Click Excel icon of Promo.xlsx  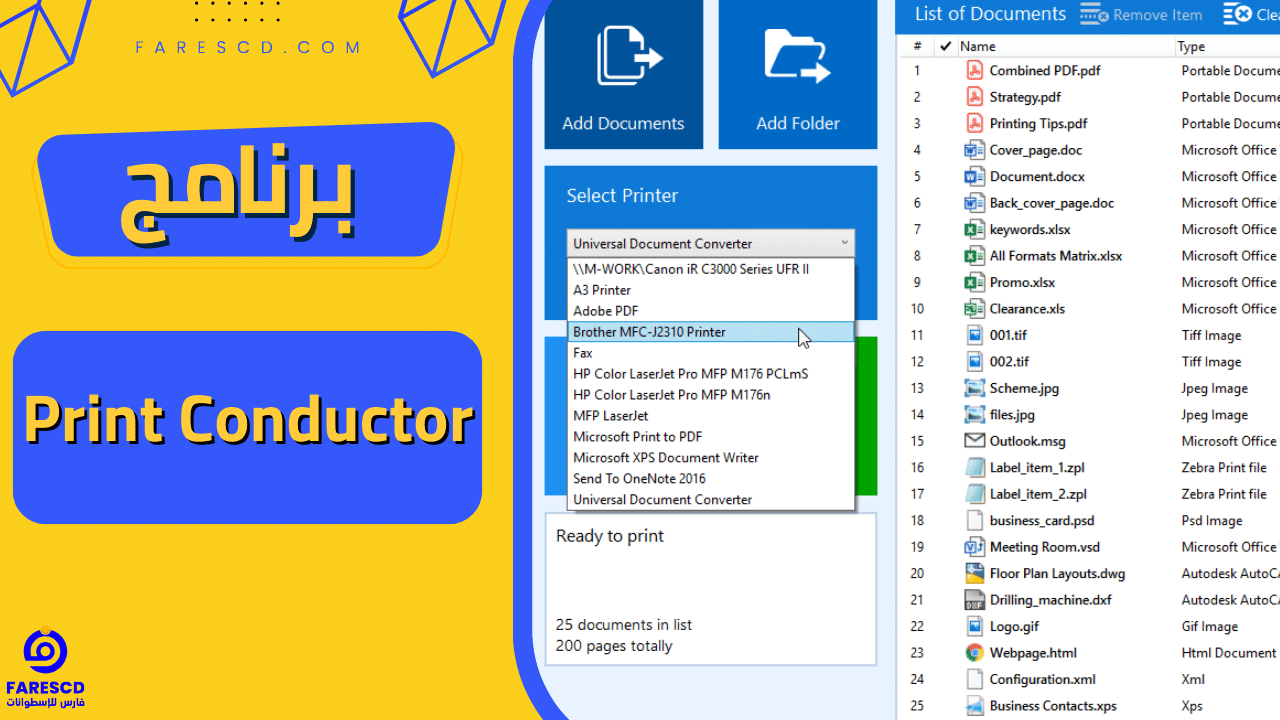point(975,283)
